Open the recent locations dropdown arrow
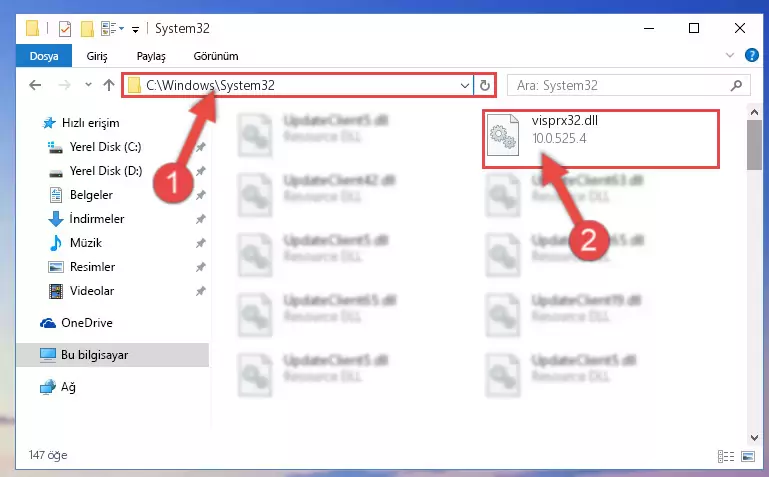769x477 pixels. coord(88,85)
